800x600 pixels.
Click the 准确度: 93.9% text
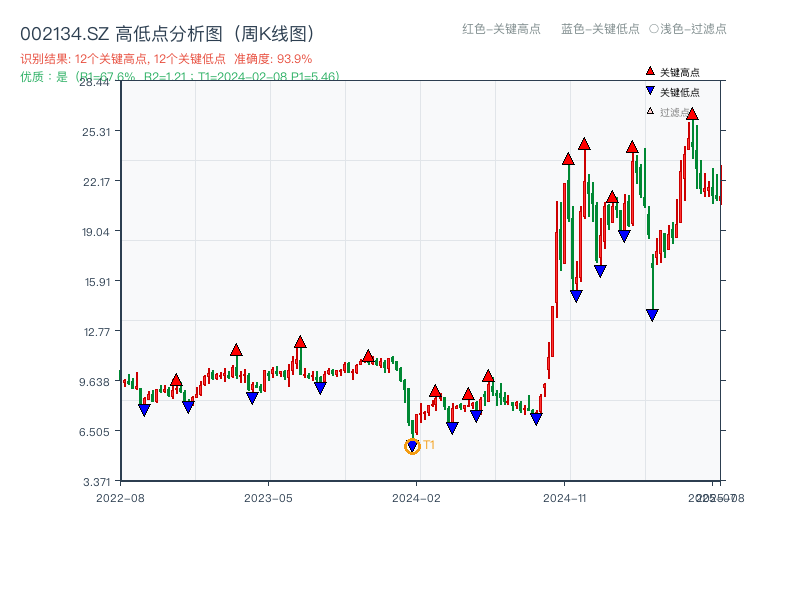click(273, 59)
